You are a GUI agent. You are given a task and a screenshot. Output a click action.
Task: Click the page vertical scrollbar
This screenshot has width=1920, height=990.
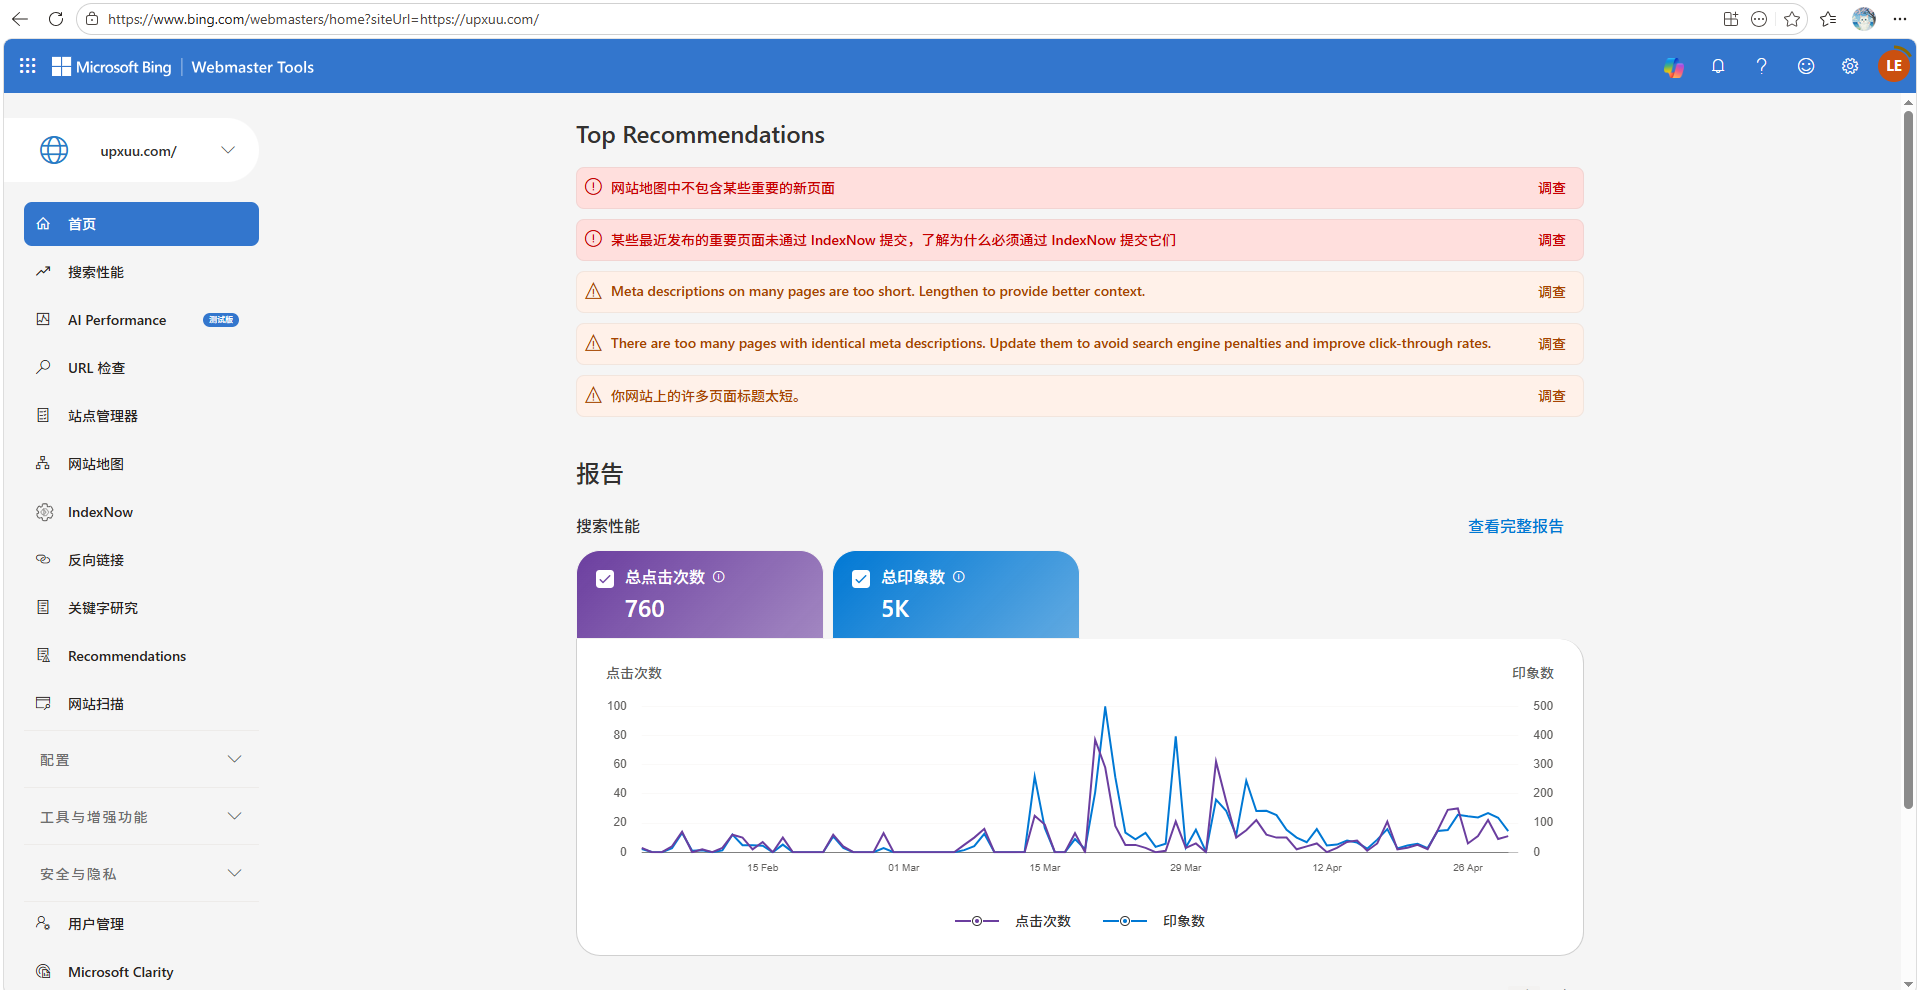1908,460
